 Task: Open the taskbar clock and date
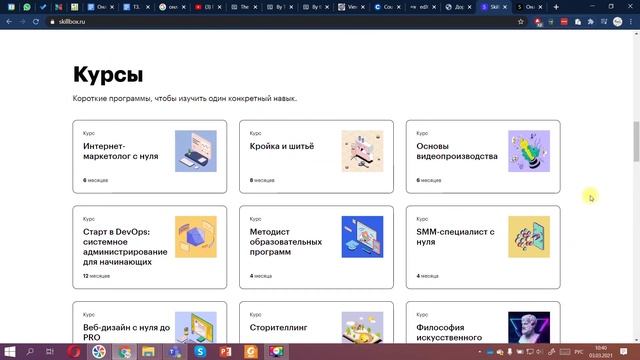click(600, 352)
